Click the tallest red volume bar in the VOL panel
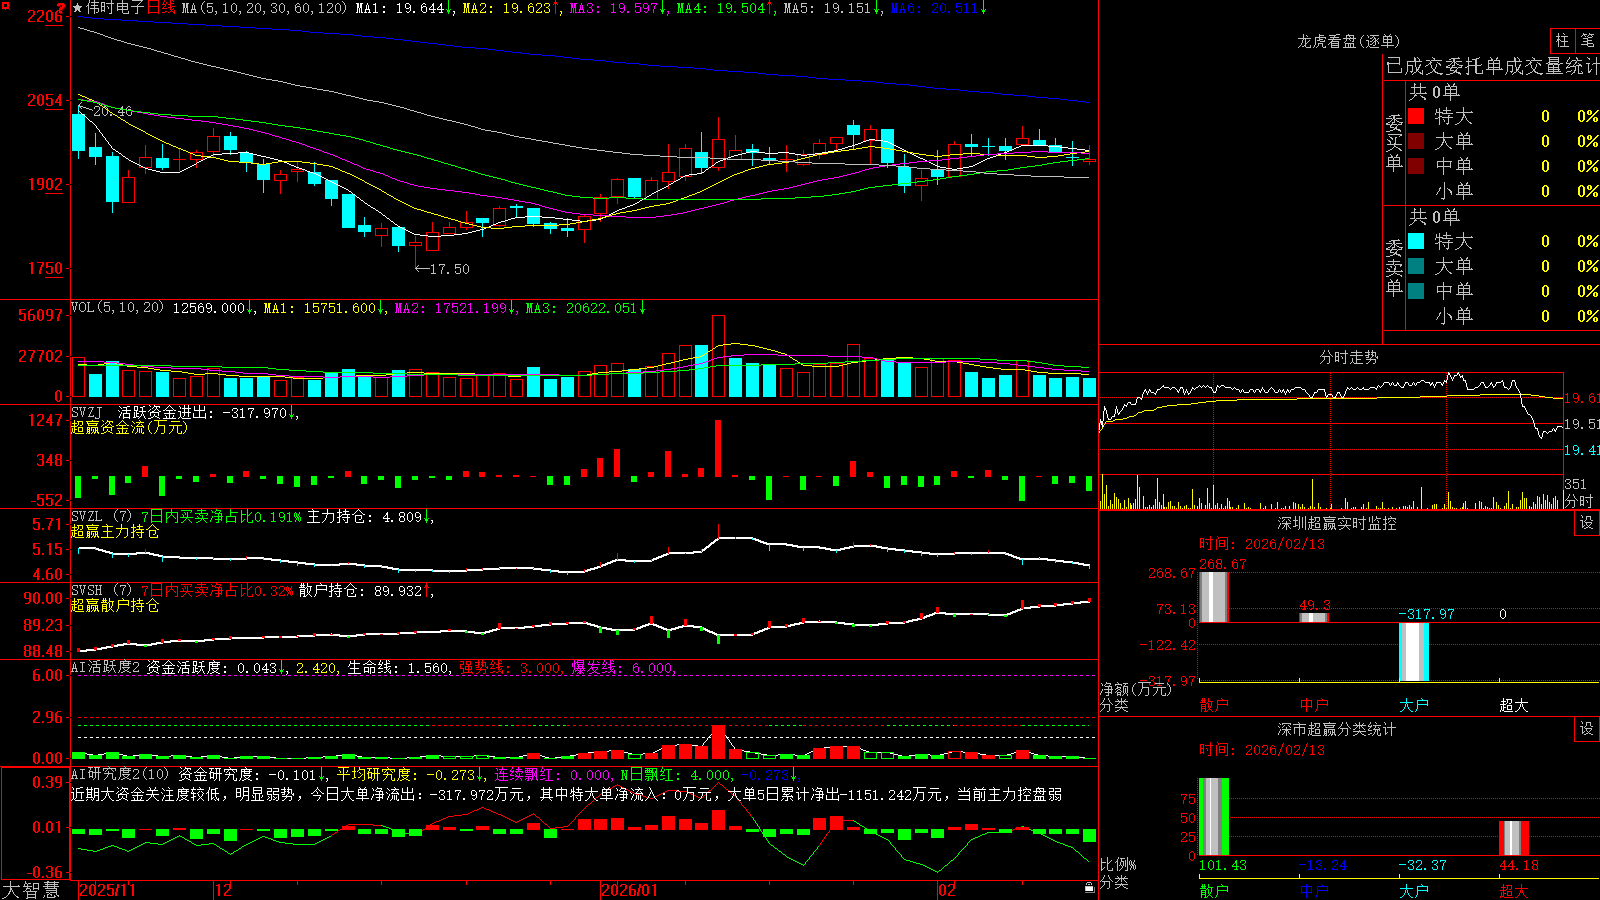Image resolution: width=1600 pixels, height=900 pixels. [718, 356]
